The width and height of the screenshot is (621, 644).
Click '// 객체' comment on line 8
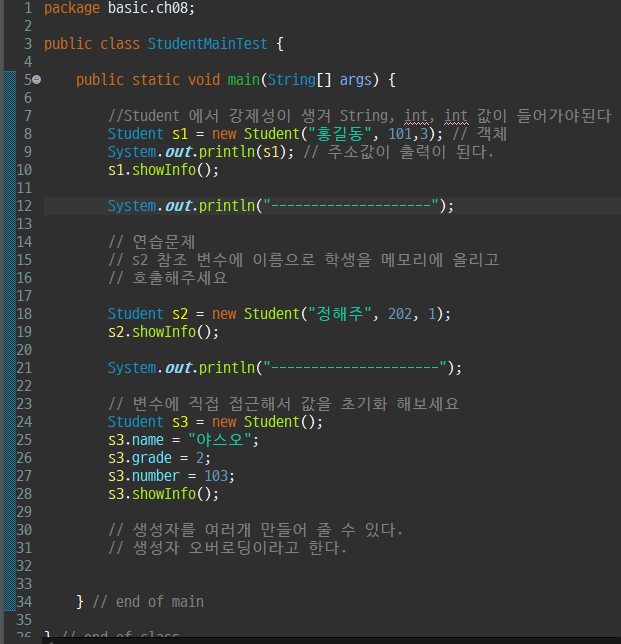(x=480, y=134)
